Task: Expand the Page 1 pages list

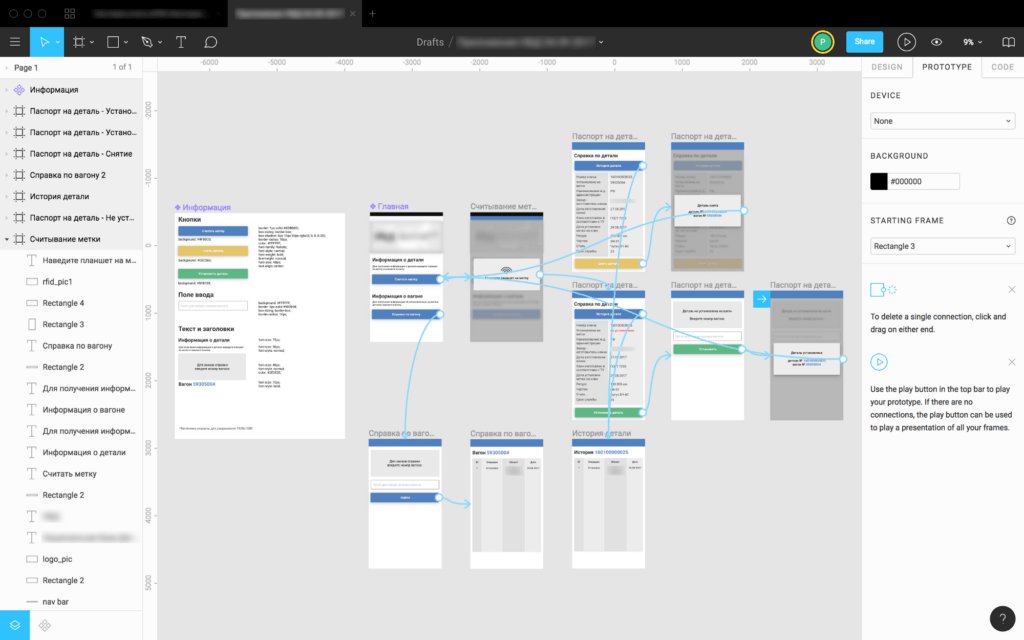Action: coord(7,67)
